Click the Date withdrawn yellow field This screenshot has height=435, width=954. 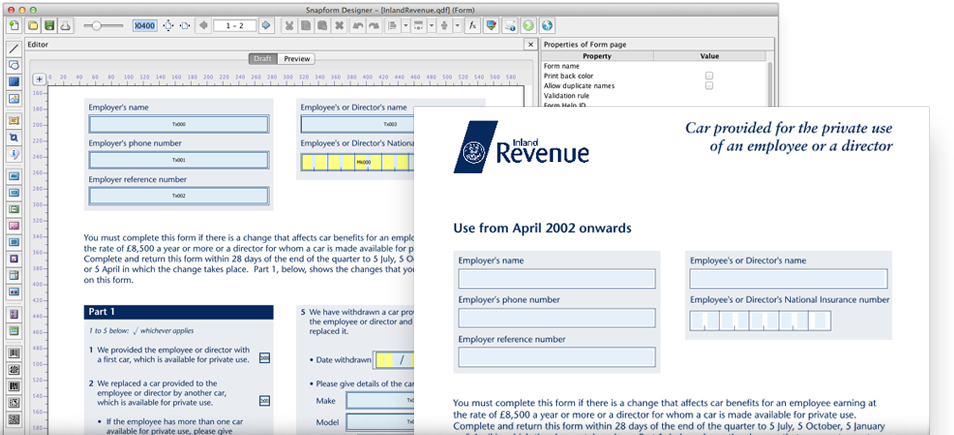[394, 360]
